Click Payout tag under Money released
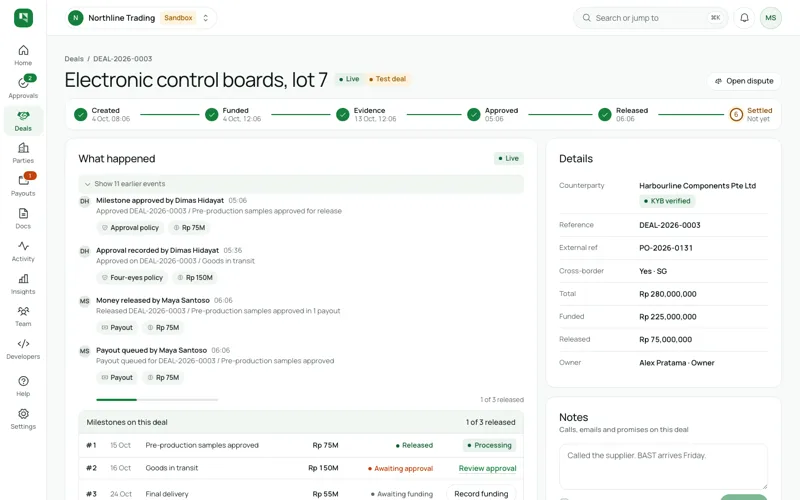 click(117, 328)
